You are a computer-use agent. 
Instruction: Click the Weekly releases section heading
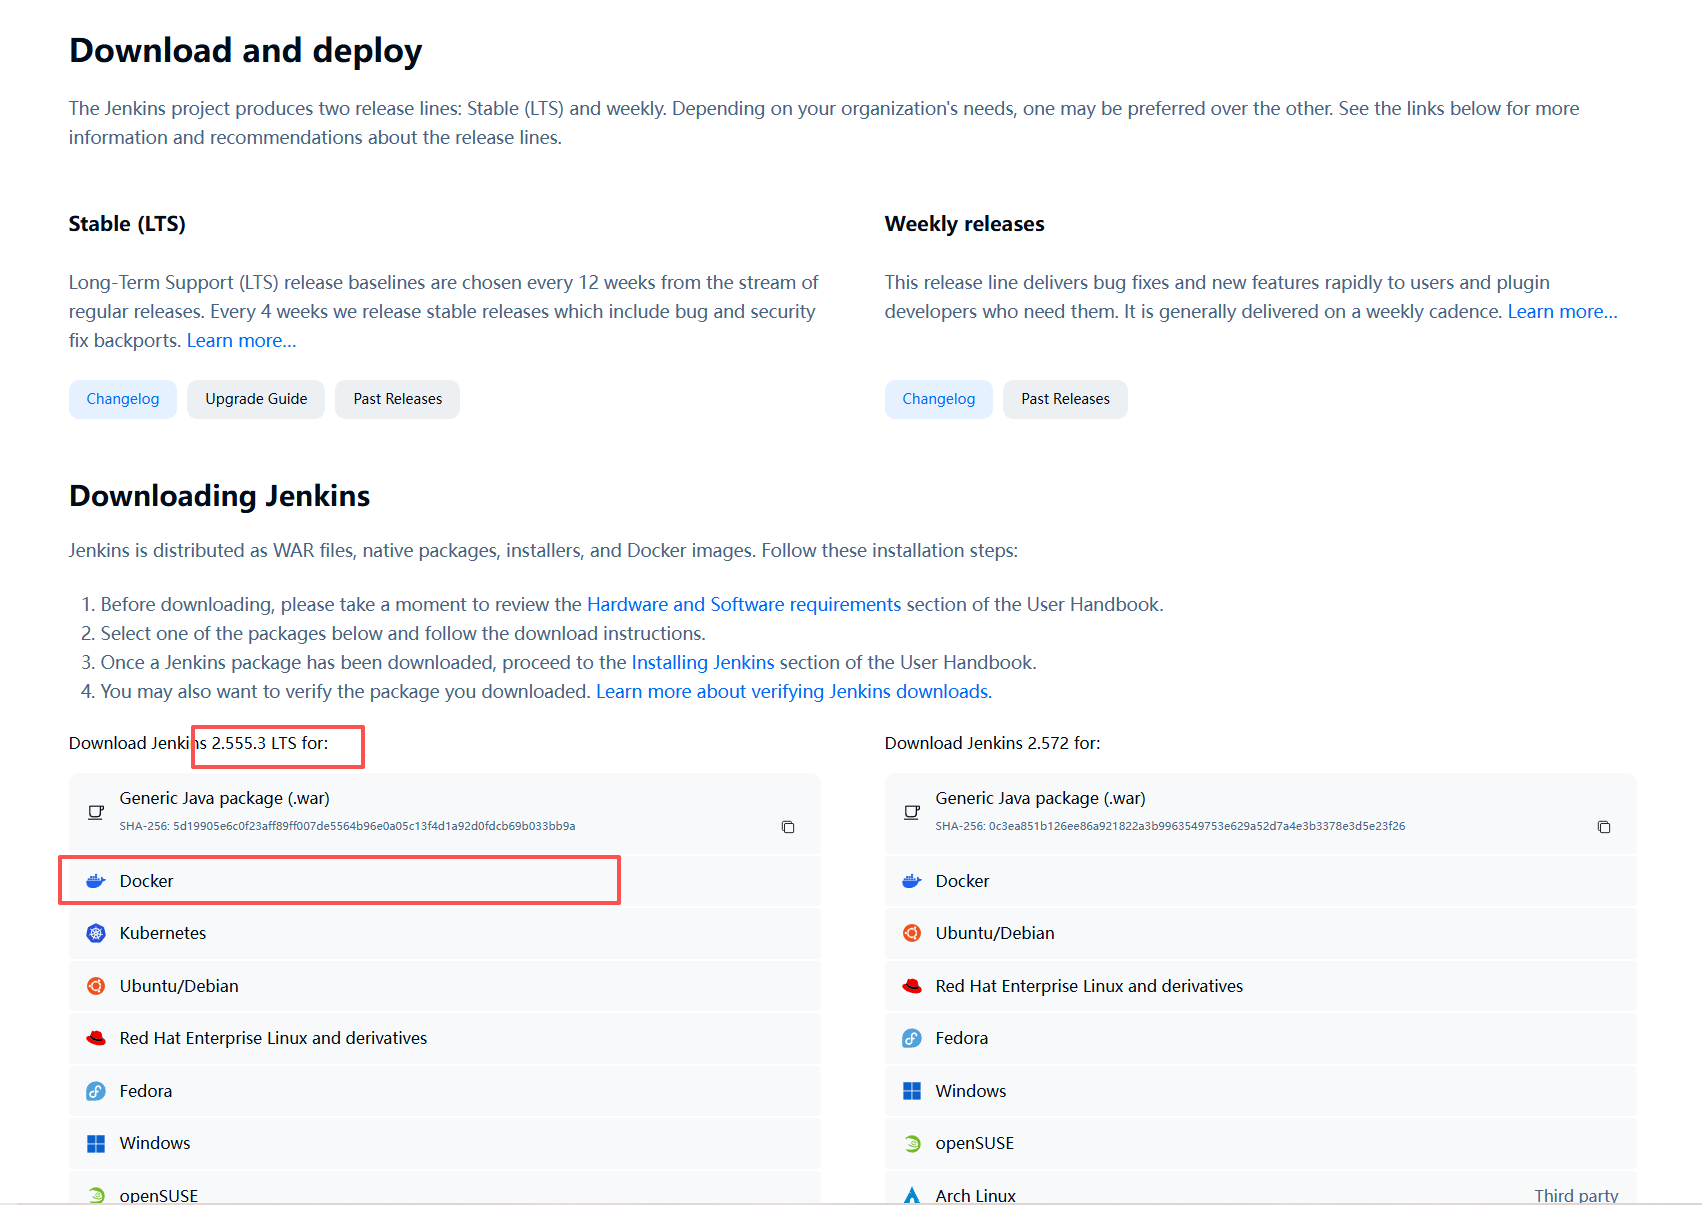pyautogui.click(x=965, y=224)
